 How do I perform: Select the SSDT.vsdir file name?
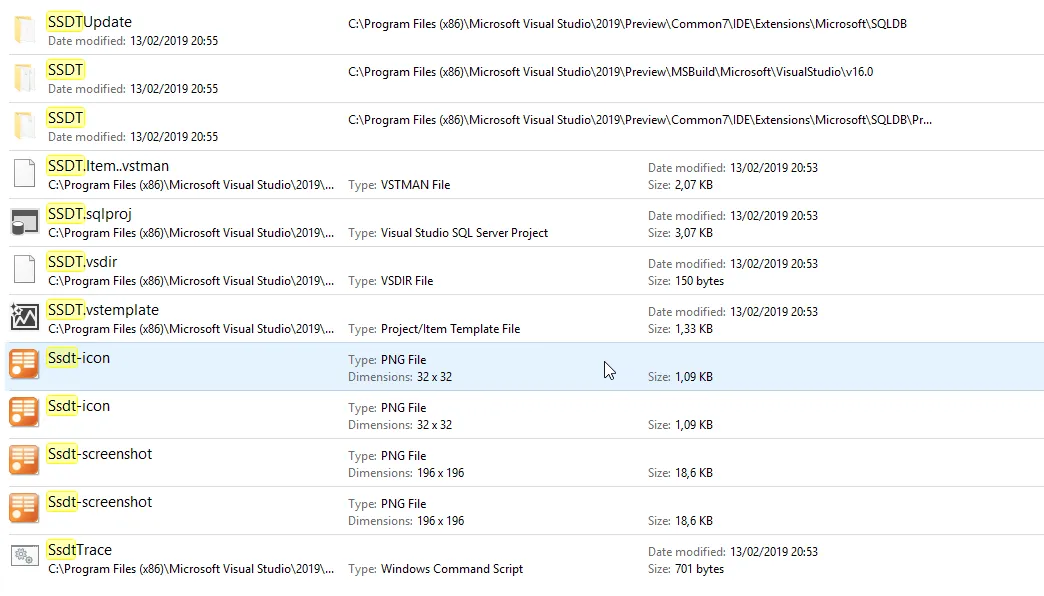tap(82, 262)
